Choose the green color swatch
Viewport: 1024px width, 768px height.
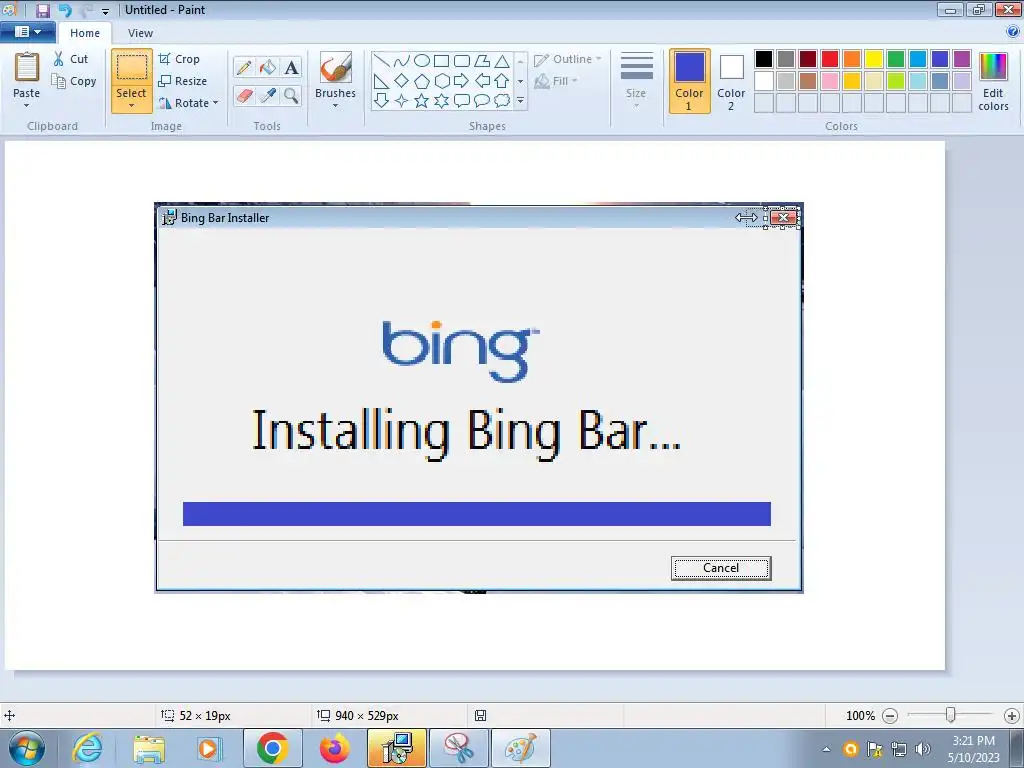(896, 59)
